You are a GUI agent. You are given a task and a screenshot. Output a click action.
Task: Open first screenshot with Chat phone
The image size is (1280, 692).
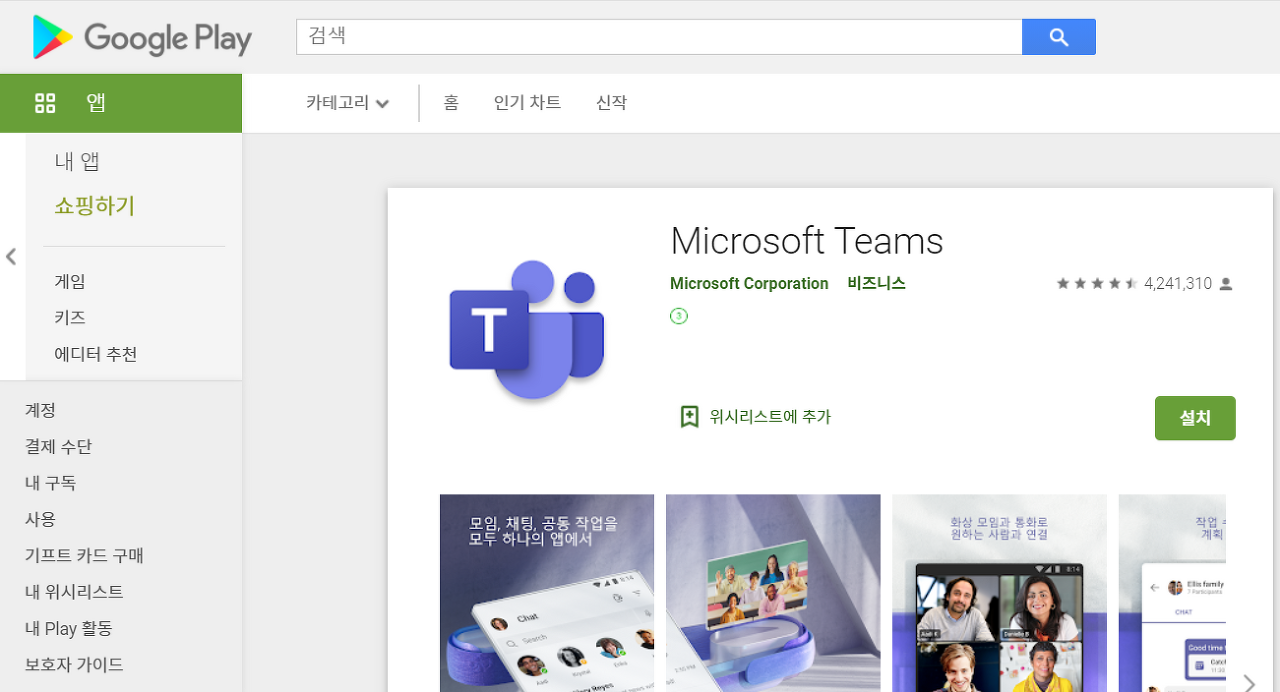click(x=547, y=593)
